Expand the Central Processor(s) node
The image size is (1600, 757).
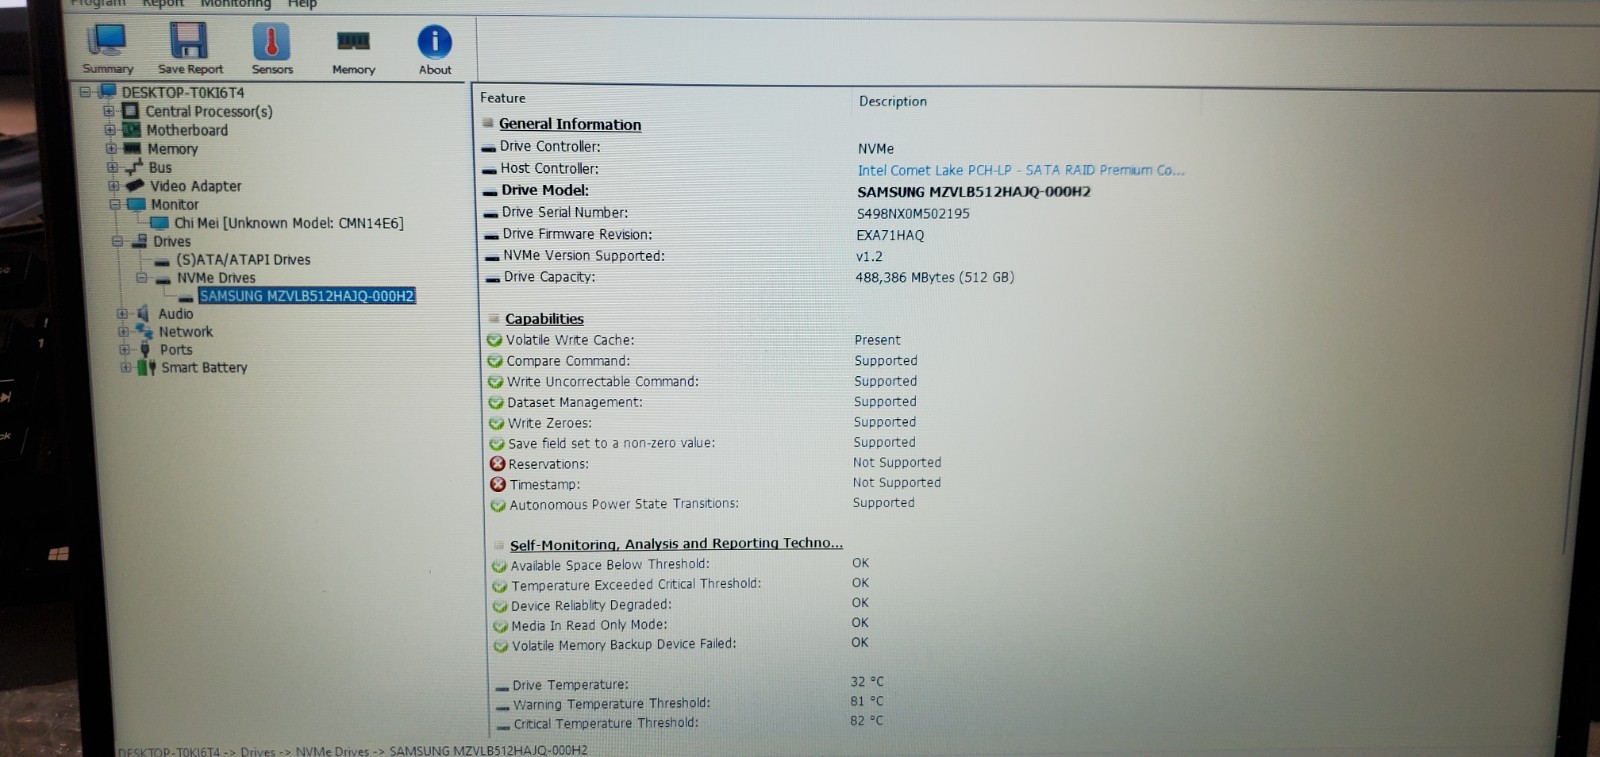(x=109, y=111)
